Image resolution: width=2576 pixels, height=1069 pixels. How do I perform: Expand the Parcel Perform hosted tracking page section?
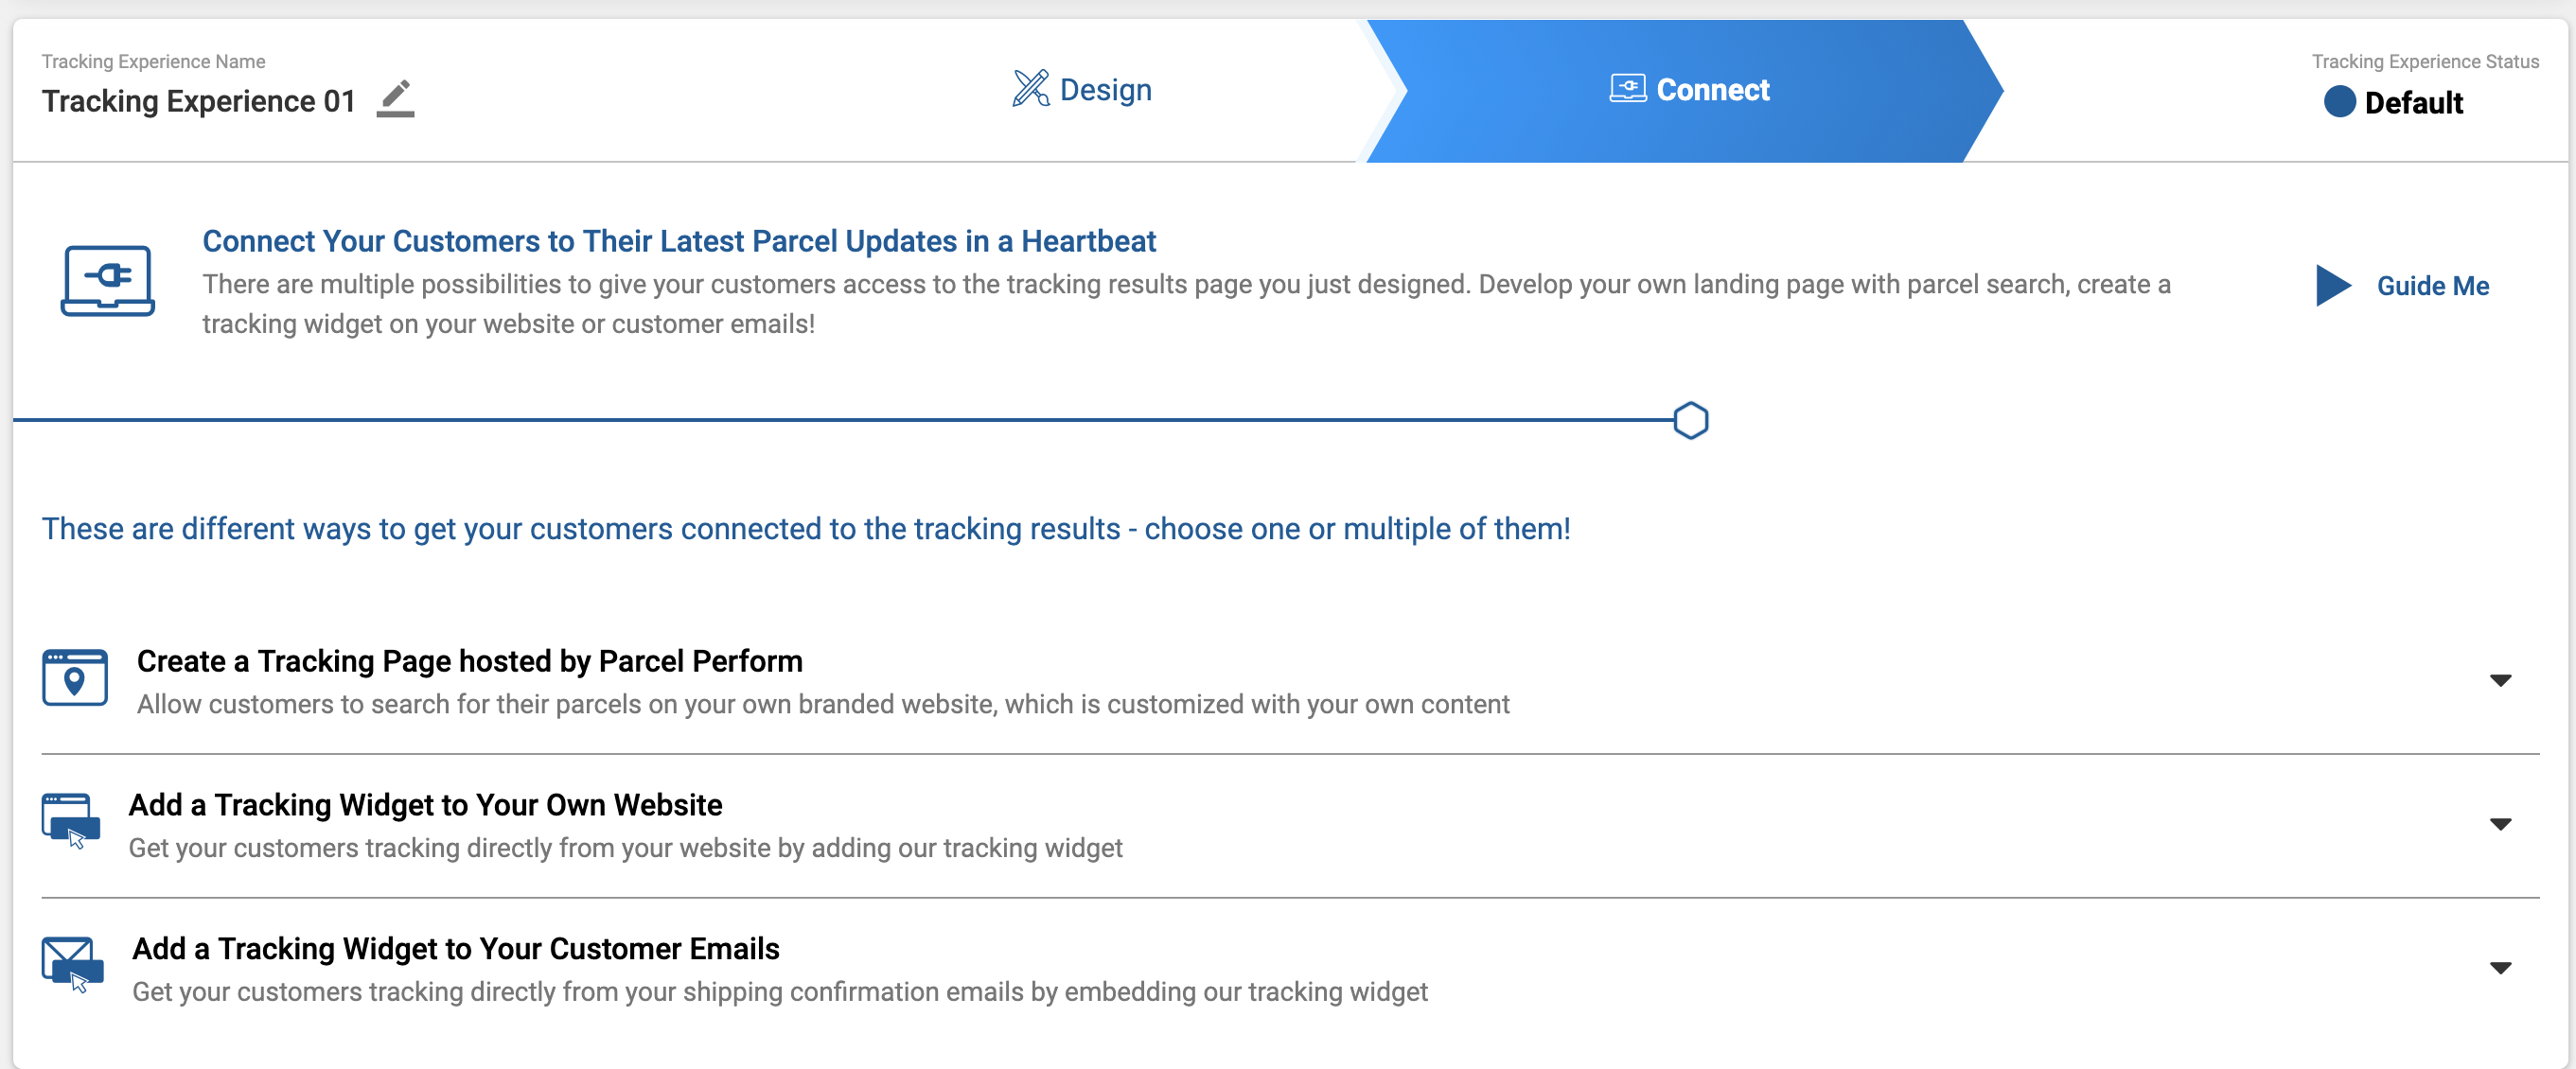point(2500,681)
